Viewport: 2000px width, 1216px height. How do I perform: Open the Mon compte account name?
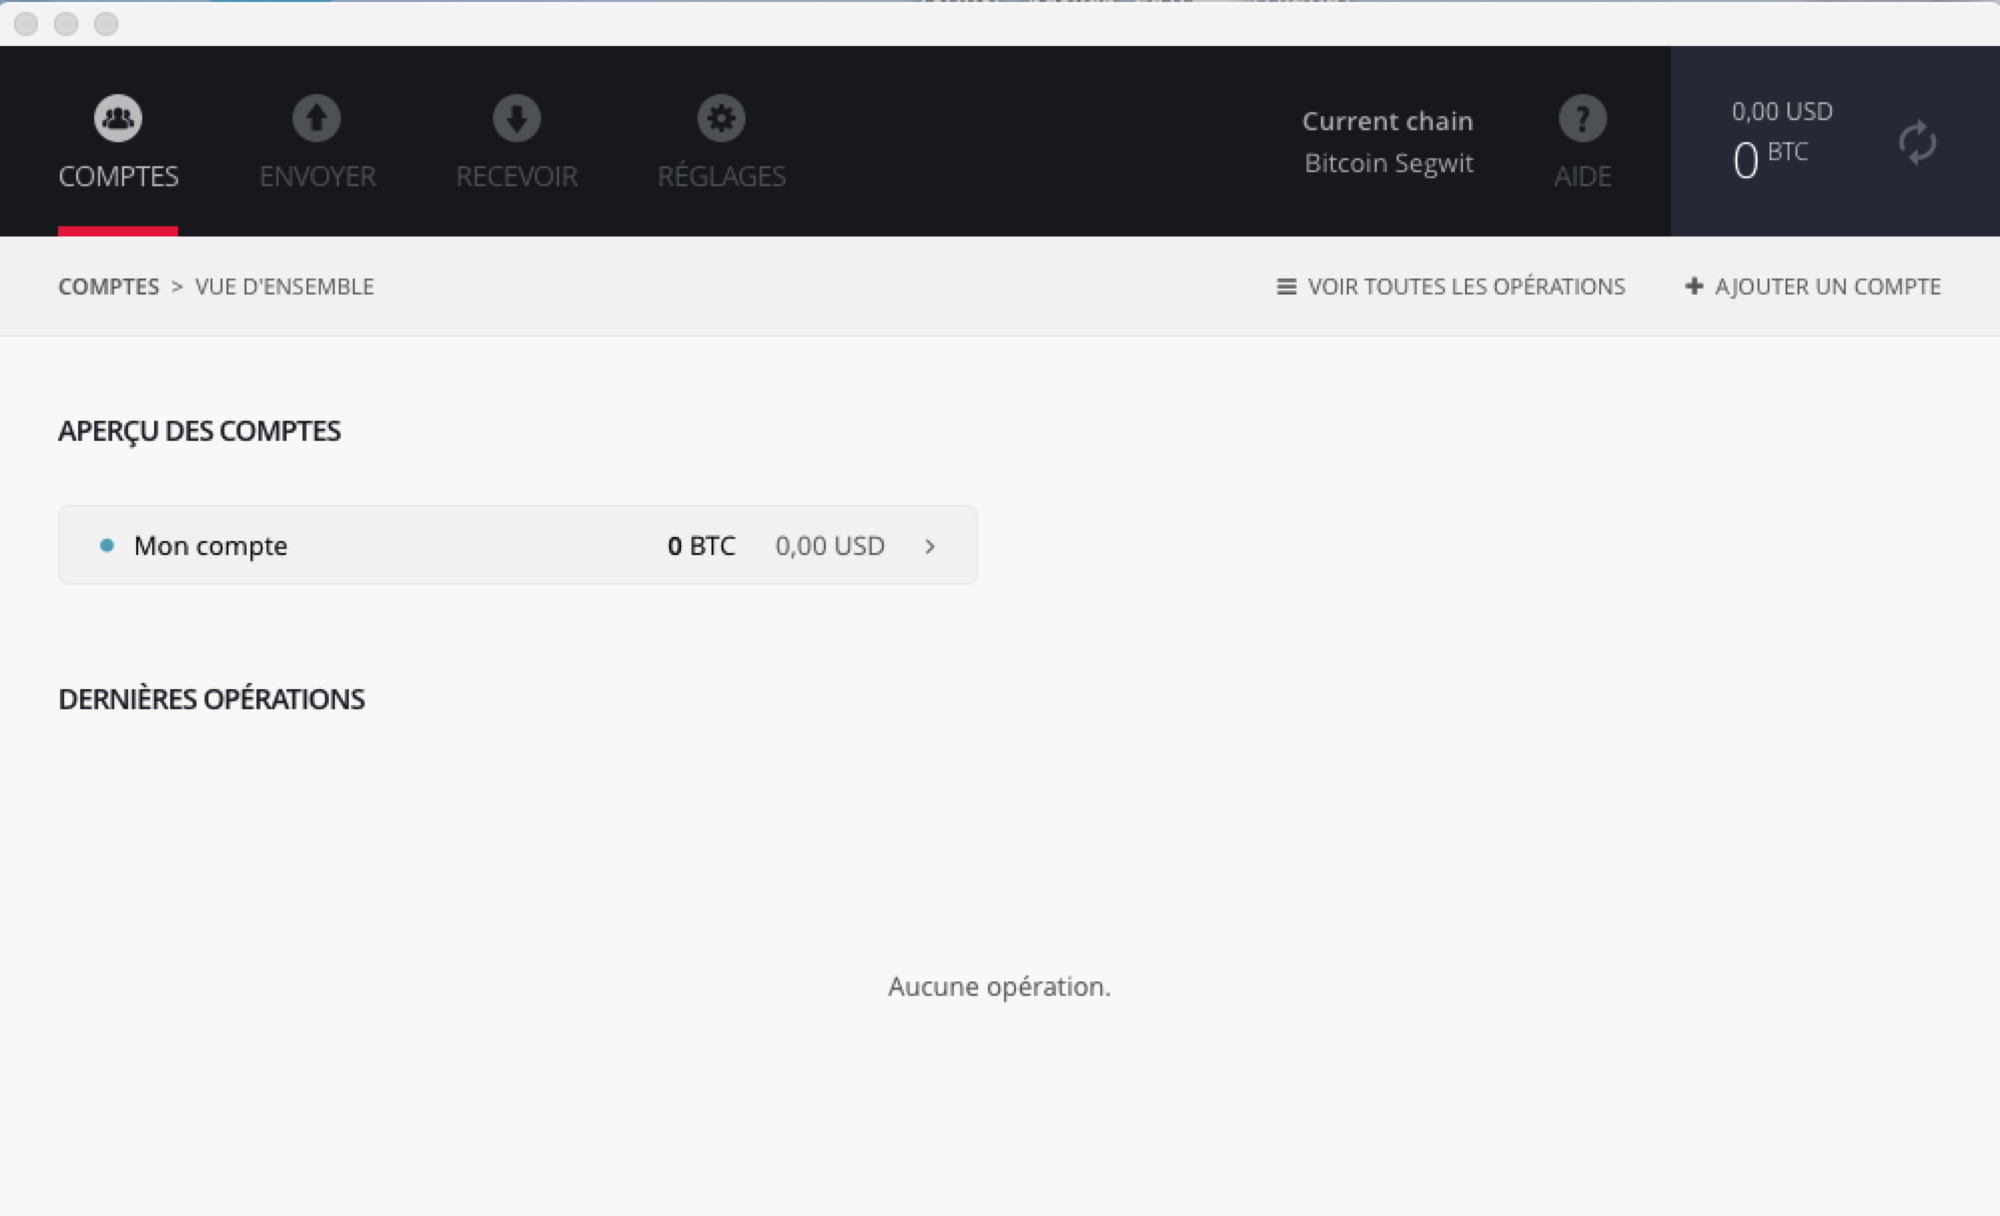pos(211,546)
